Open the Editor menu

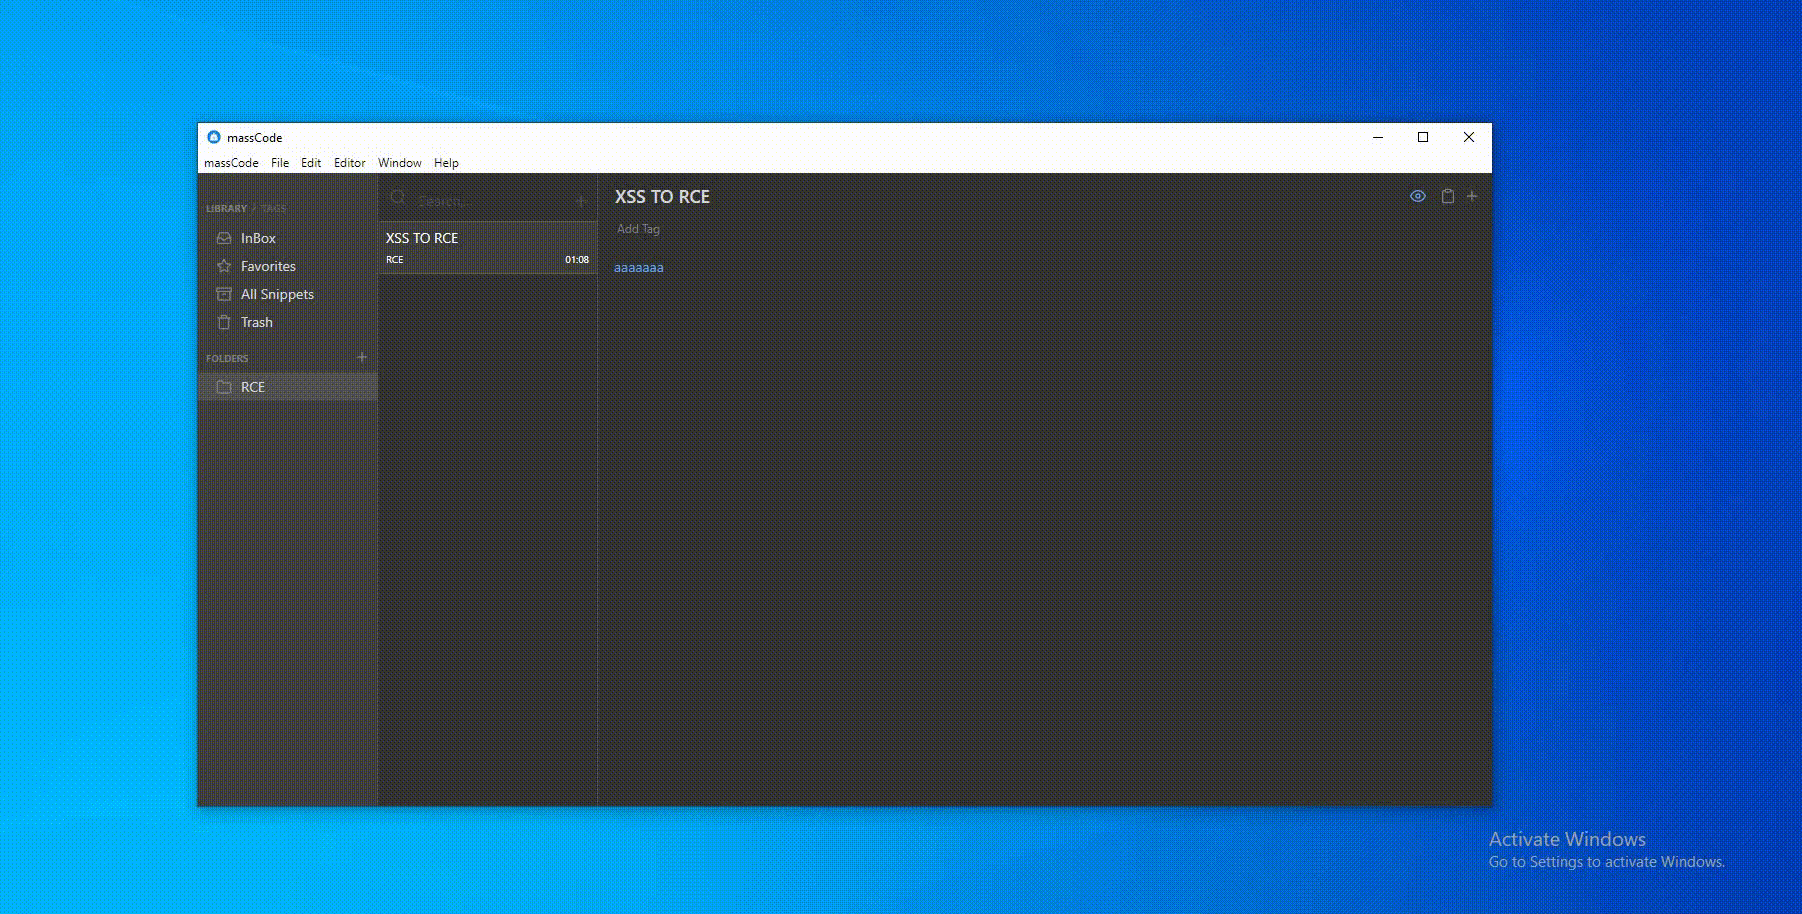click(x=349, y=163)
